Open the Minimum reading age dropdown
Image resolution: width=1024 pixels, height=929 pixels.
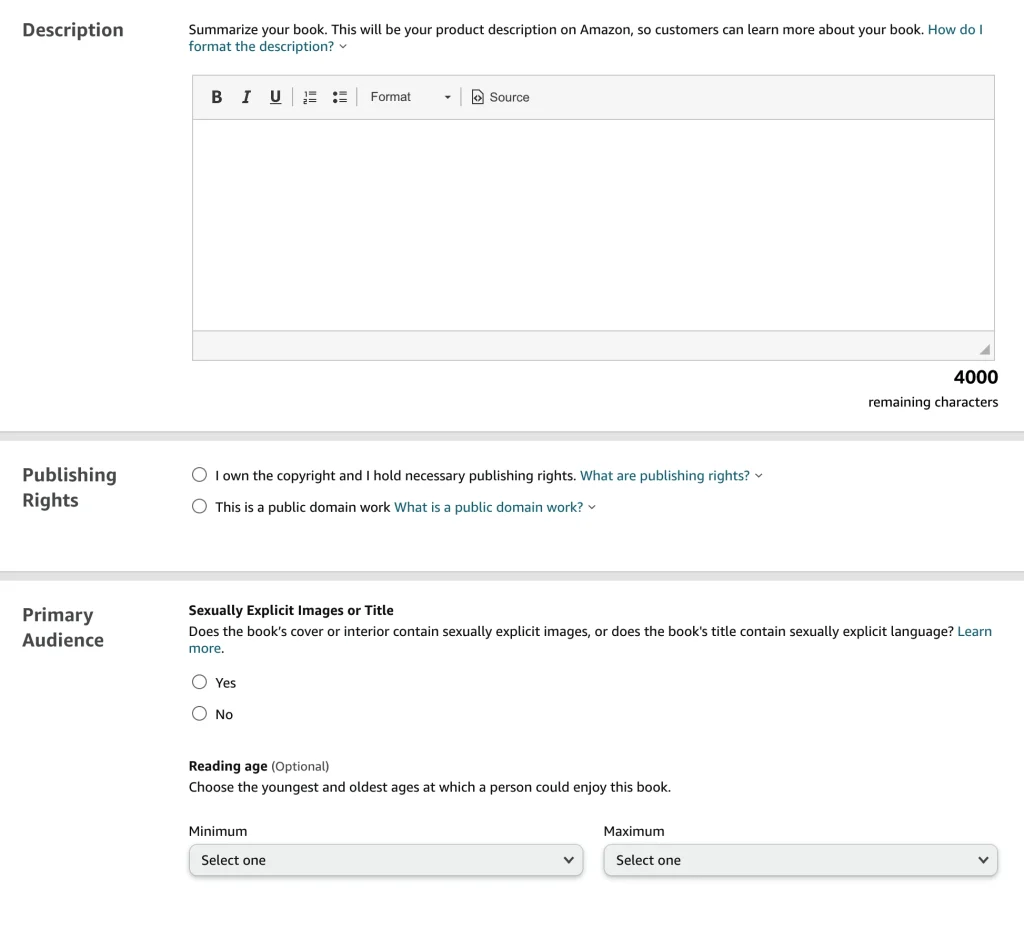(x=386, y=860)
